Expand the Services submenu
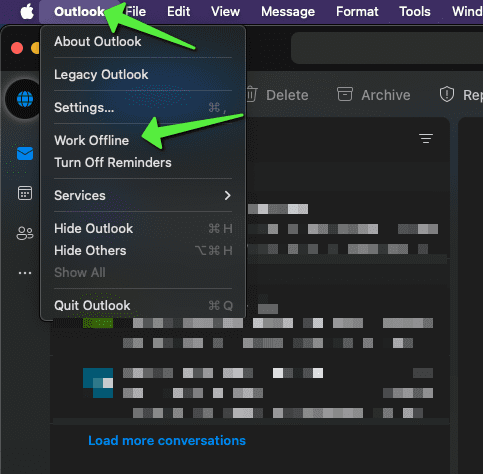483x474 pixels. coord(143,195)
